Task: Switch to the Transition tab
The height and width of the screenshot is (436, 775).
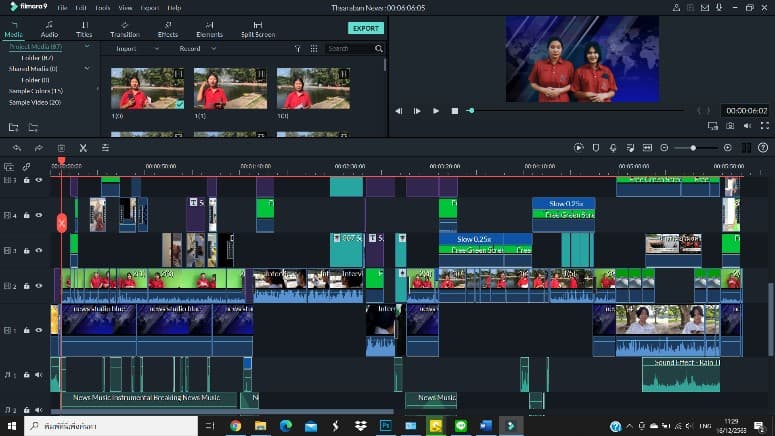Action: coord(125,30)
